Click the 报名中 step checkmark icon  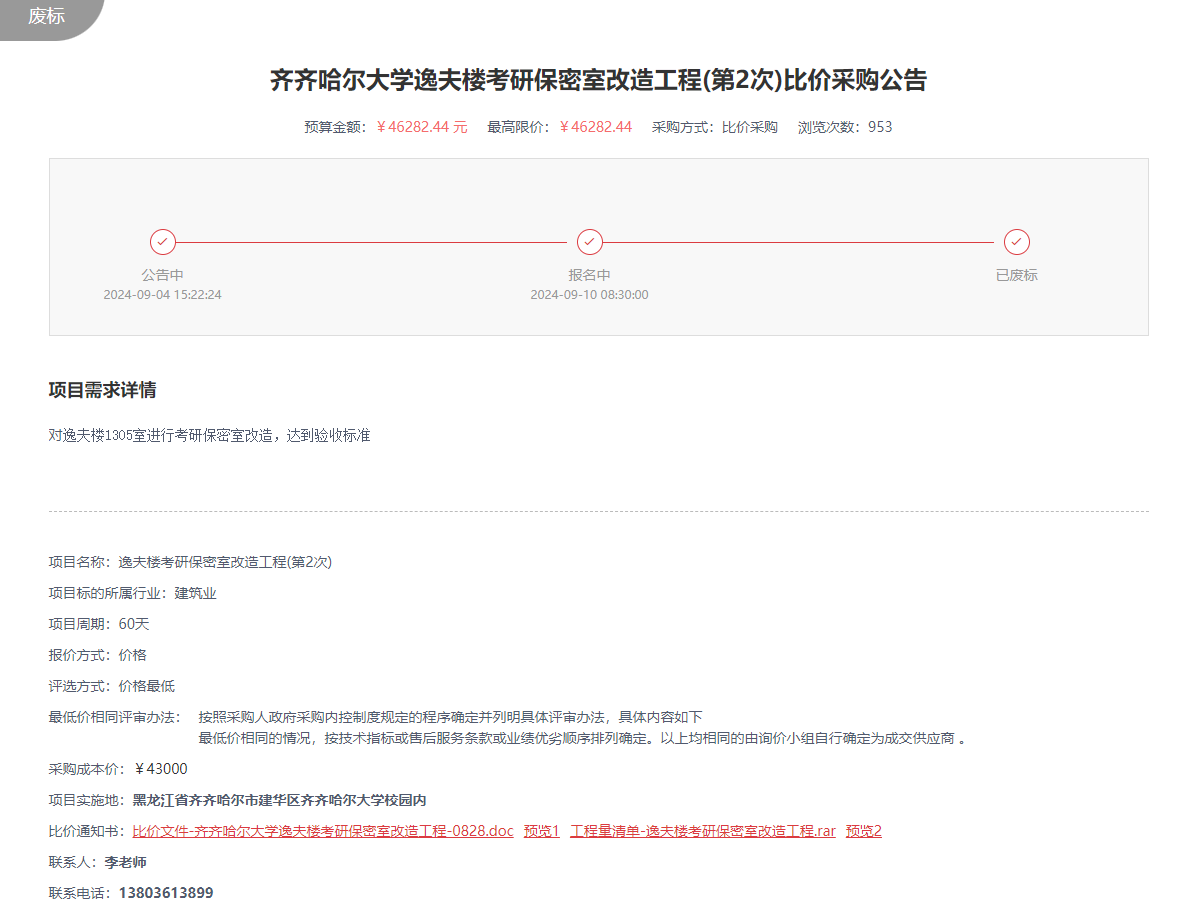click(590, 242)
